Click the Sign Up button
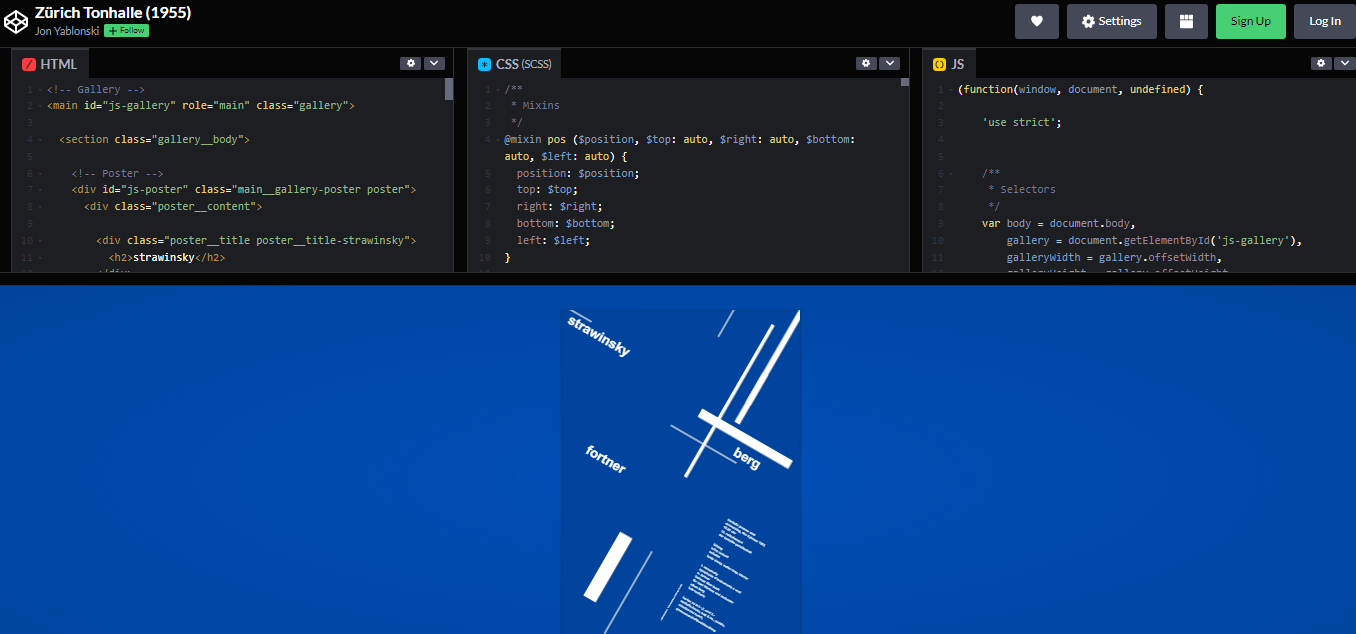This screenshot has height=634, width=1356. [1250, 21]
